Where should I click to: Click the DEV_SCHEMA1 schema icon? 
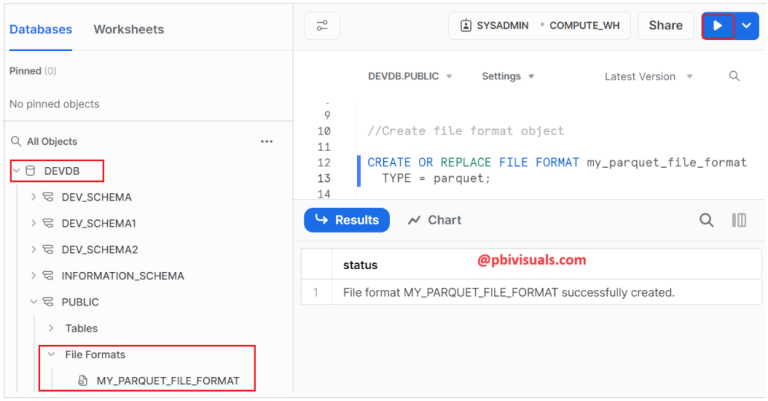pos(48,223)
